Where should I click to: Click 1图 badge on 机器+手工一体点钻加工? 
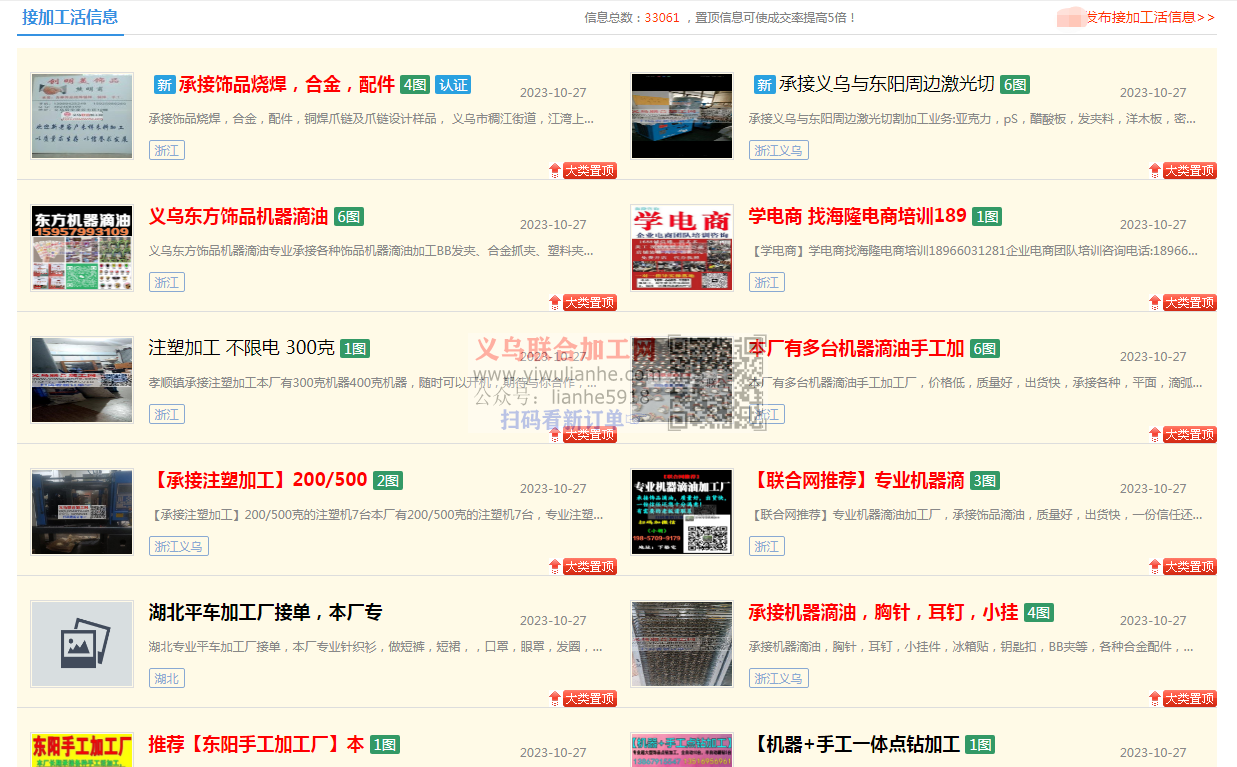pos(980,745)
